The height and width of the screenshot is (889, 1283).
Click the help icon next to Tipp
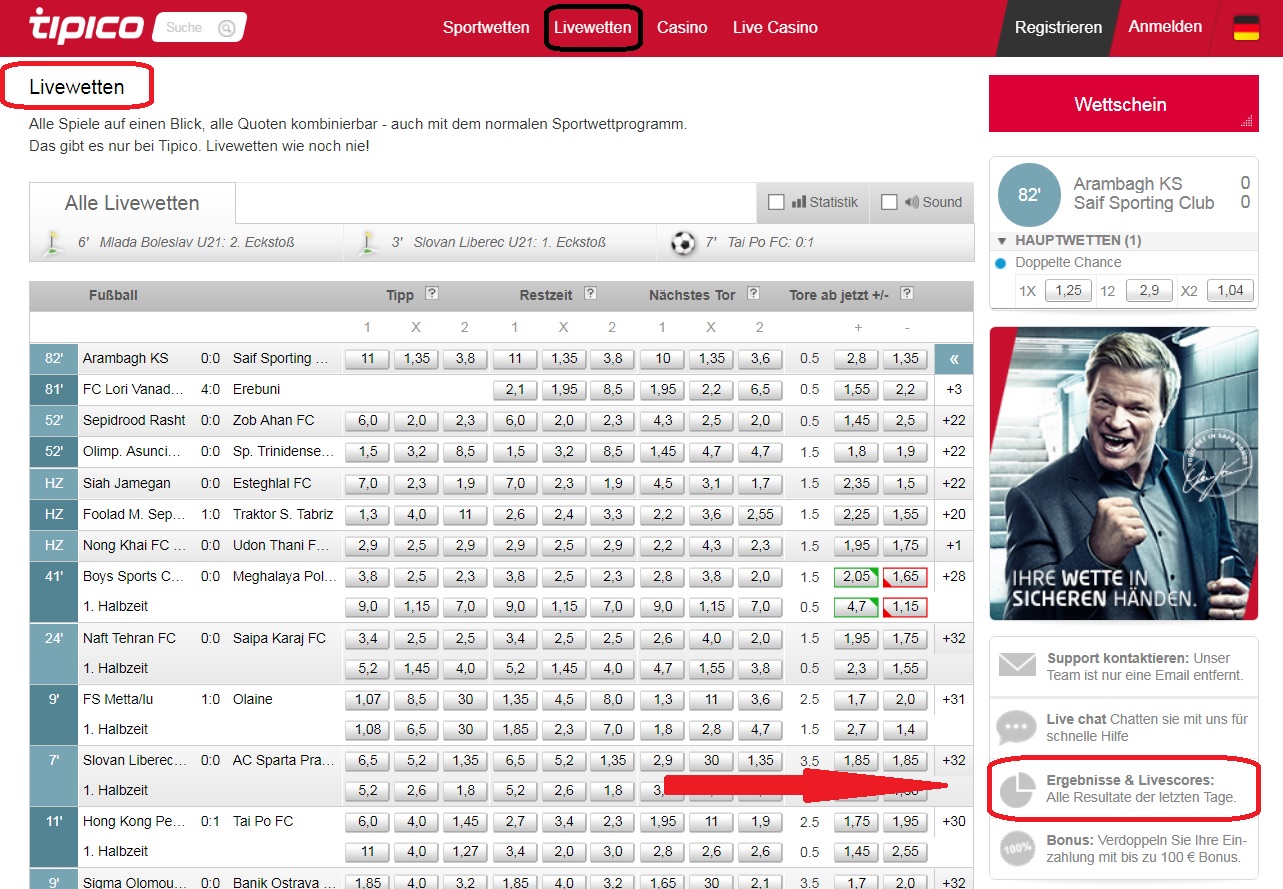click(432, 294)
